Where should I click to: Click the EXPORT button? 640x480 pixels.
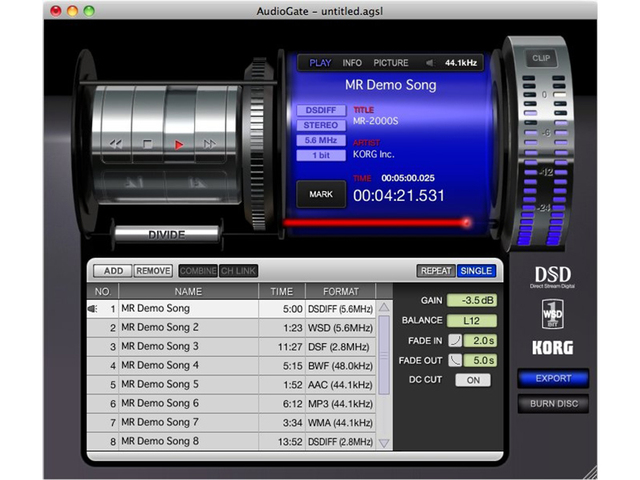553,379
